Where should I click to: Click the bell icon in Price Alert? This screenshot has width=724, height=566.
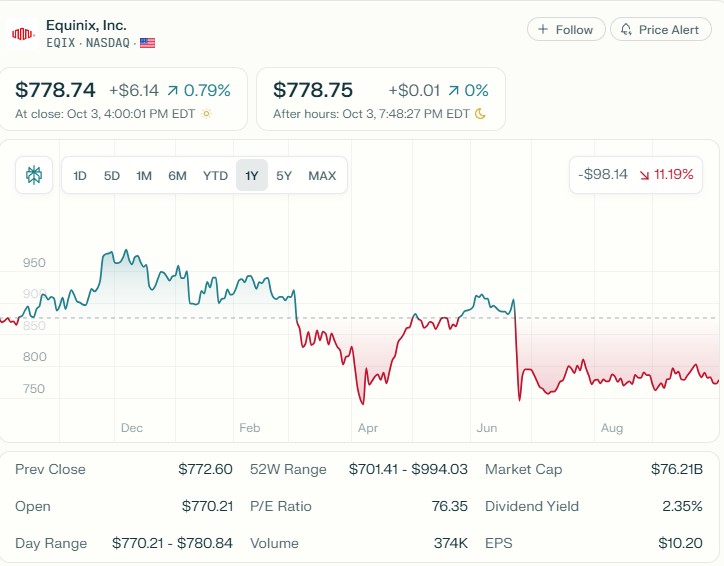tap(626, 30)
